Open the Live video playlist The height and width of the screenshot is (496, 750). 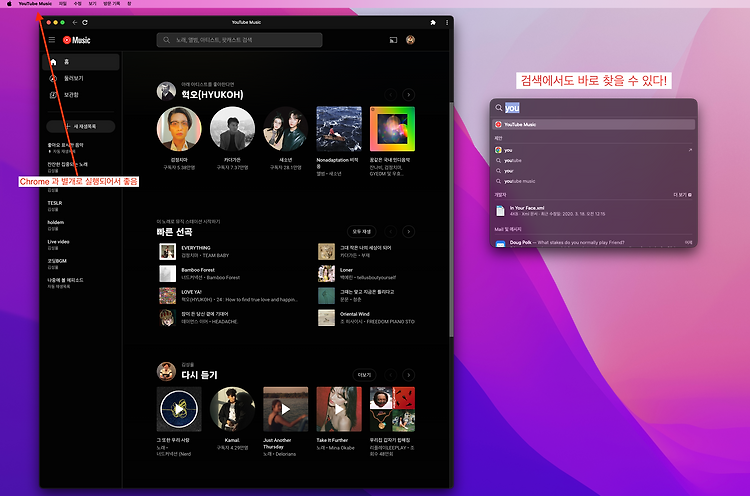pos(58,244)
